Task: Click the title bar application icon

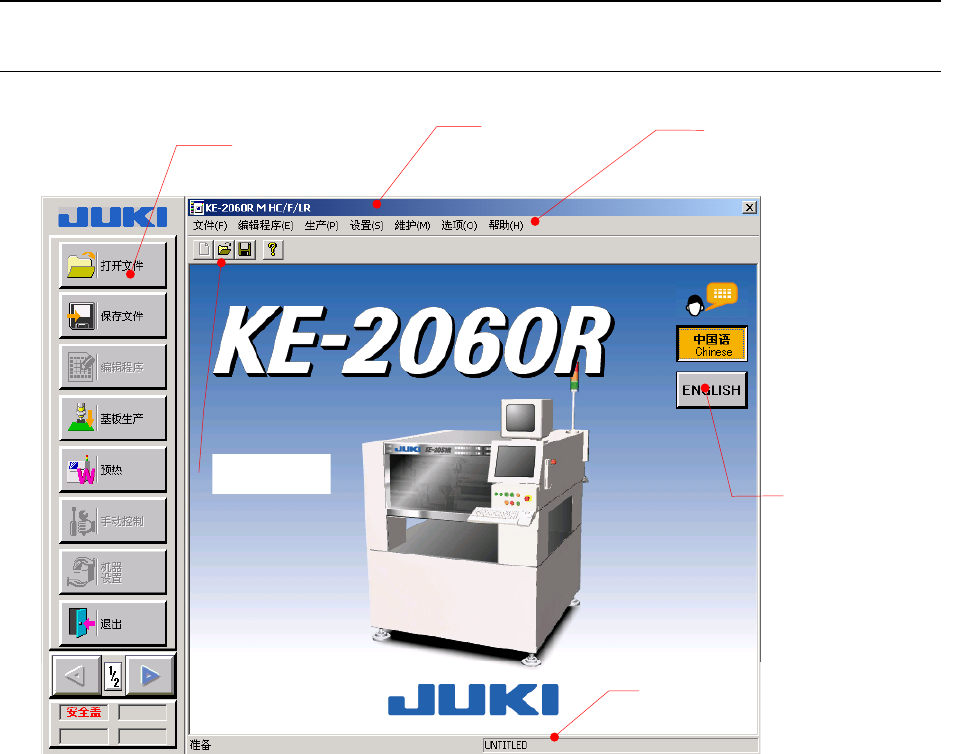Action: (x=197, y=208)
